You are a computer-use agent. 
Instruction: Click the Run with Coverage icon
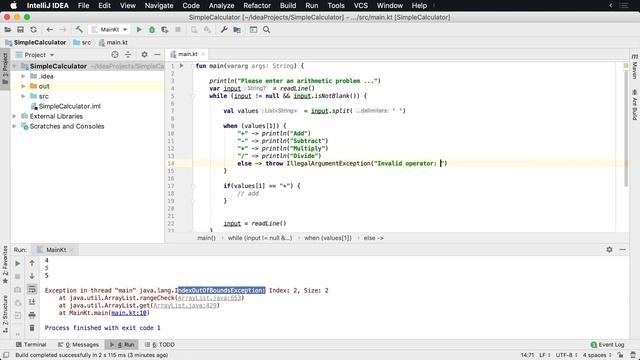coord(165,29)
